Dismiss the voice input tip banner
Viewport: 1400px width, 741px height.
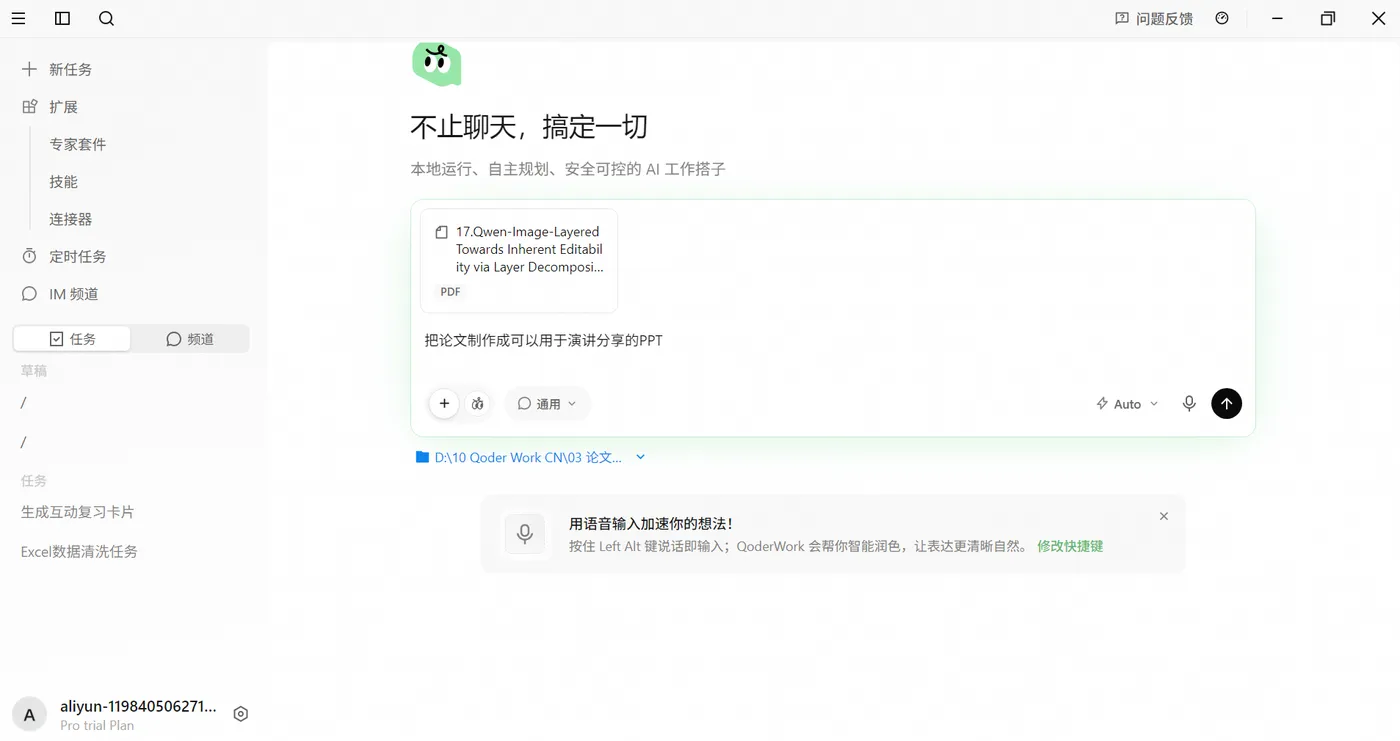1164,516
